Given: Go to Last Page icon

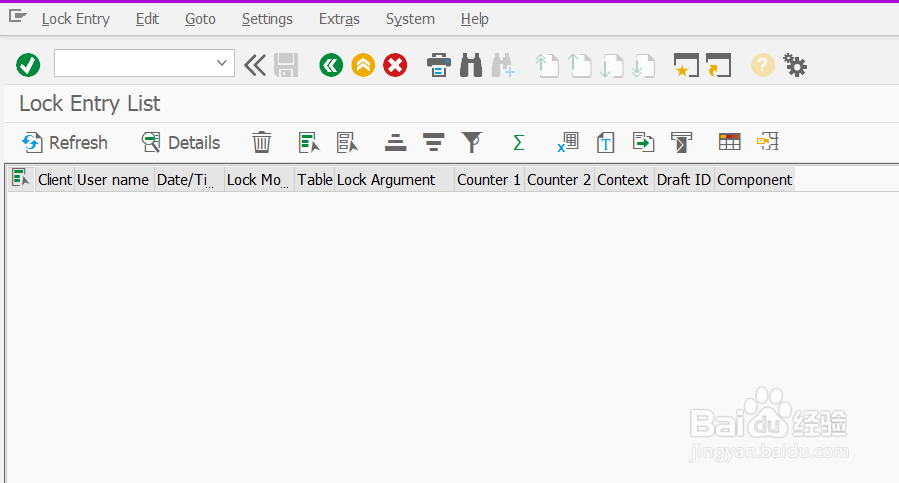Looking at the screenshot, I should pos(643,65).
